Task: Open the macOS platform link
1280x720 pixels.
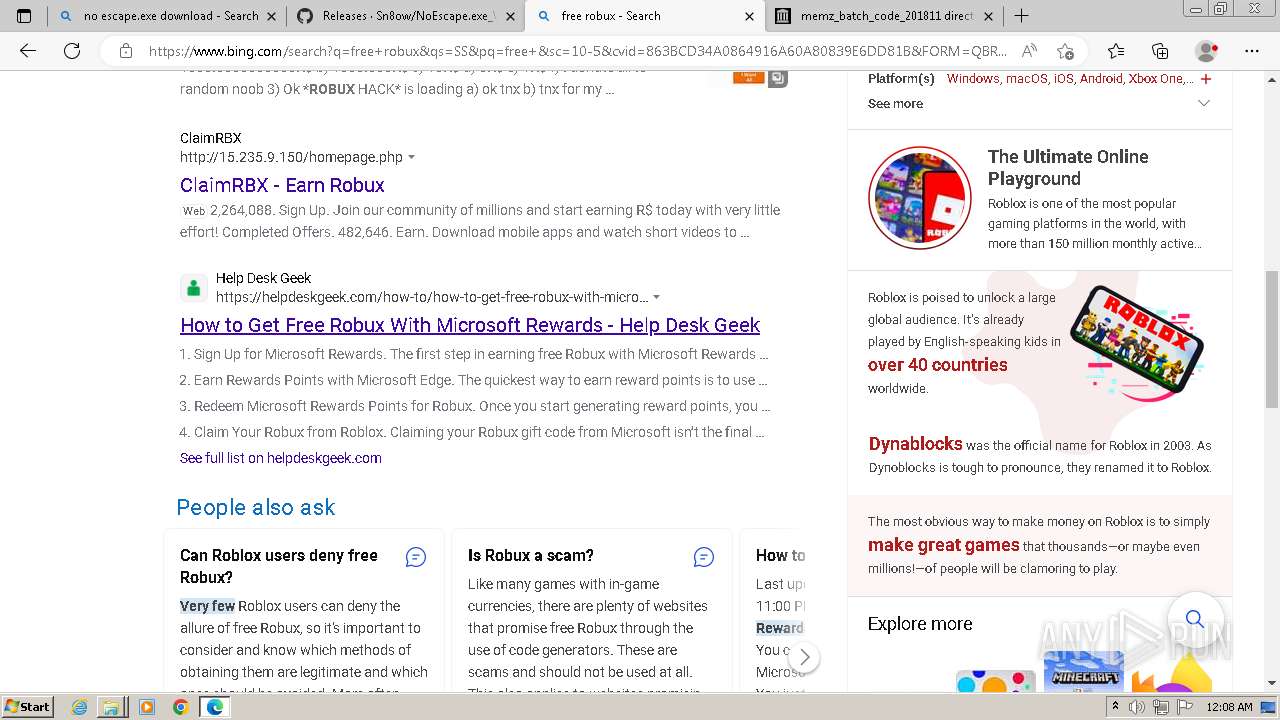Action: pyautogui.click(x=1026, y=79)
